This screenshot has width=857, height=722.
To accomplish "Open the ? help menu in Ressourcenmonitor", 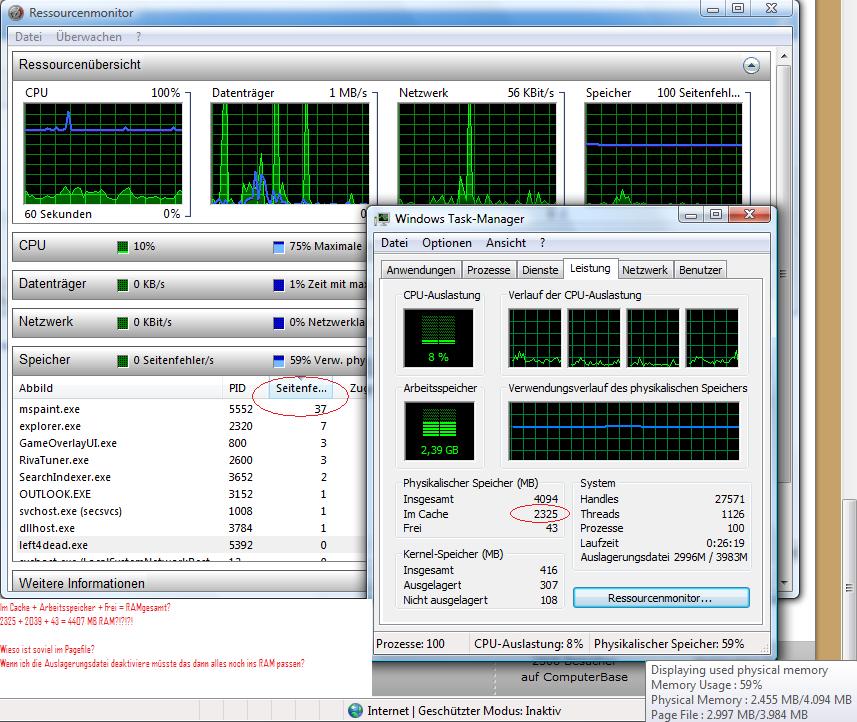I will pyautogui.click(x=138, y=37).
